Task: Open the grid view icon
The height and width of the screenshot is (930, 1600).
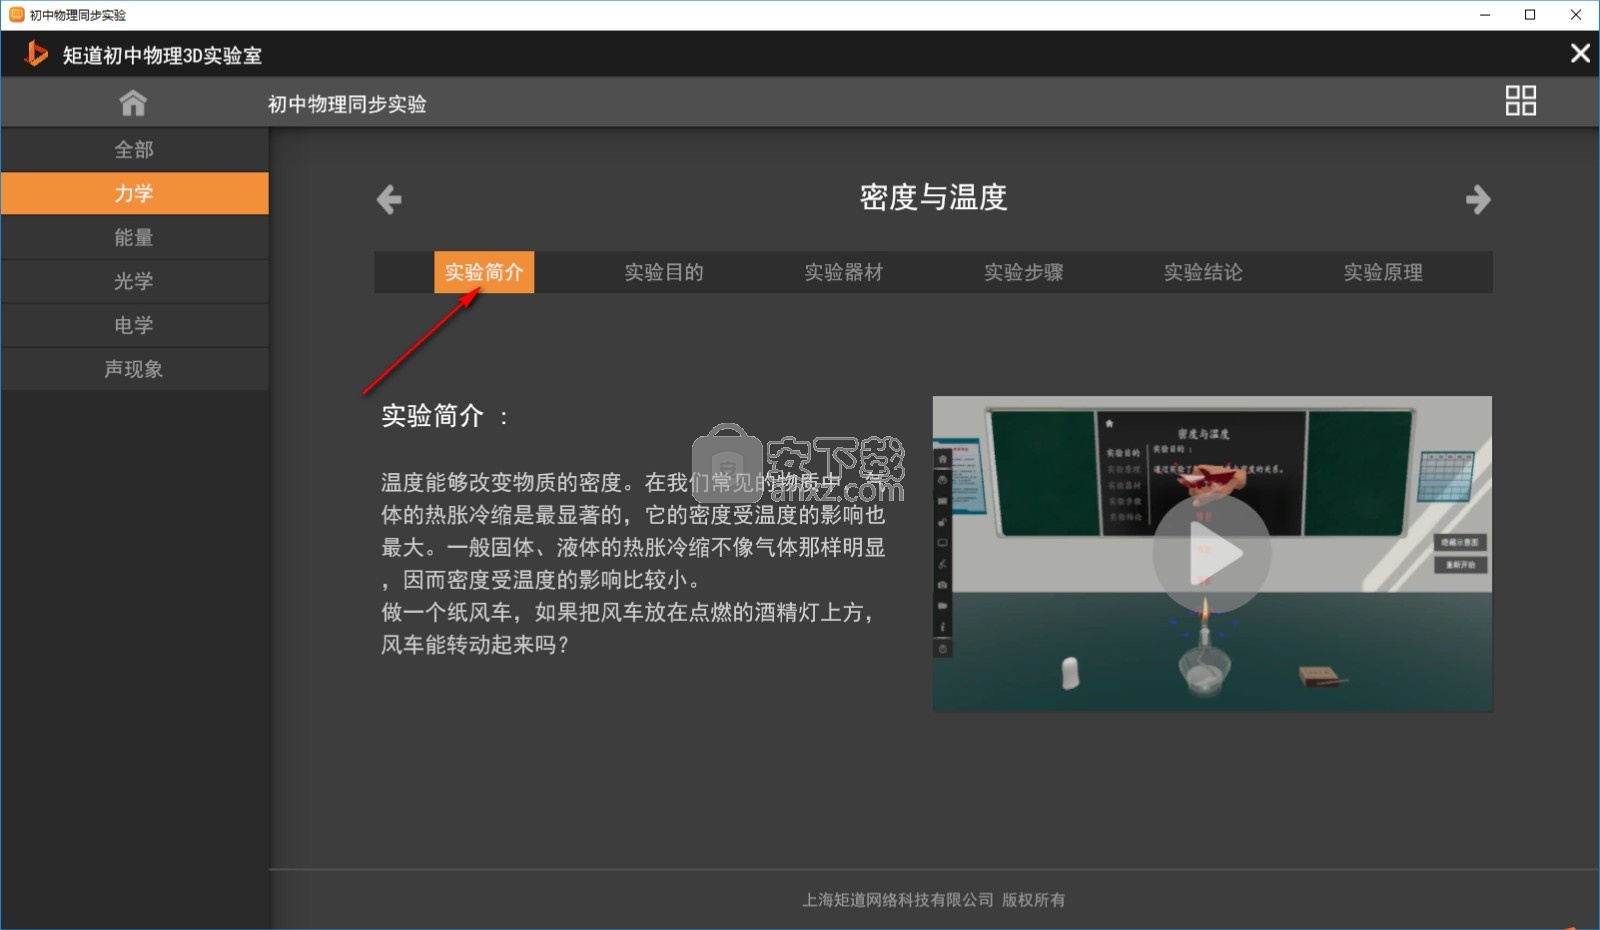Action: [x=1520, y=100]
